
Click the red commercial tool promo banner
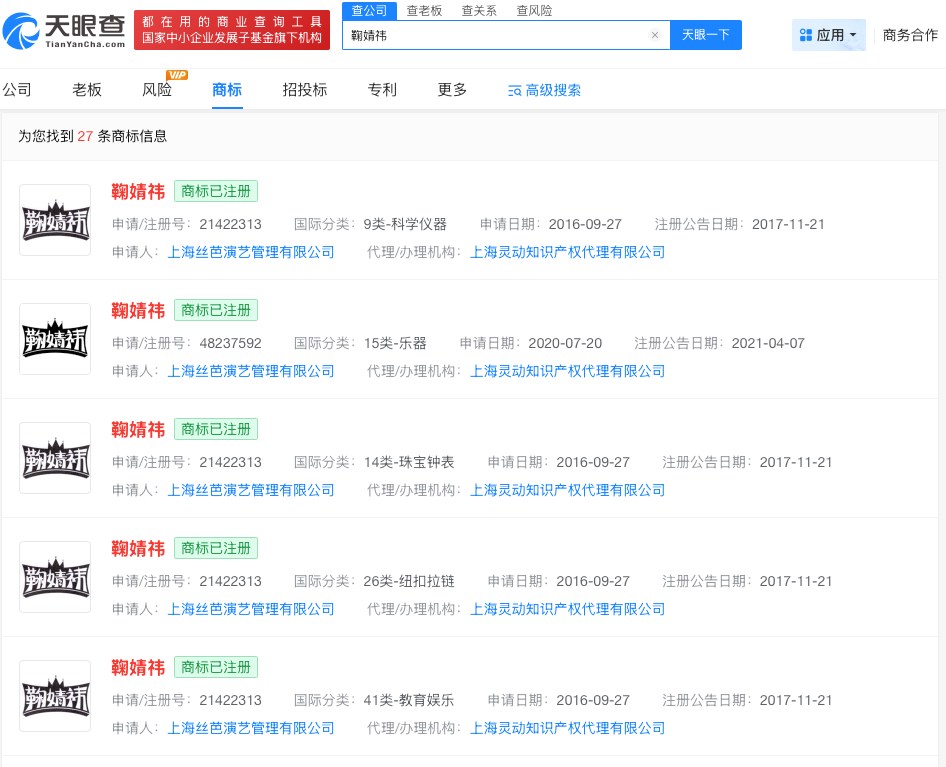tap(232, 28)
